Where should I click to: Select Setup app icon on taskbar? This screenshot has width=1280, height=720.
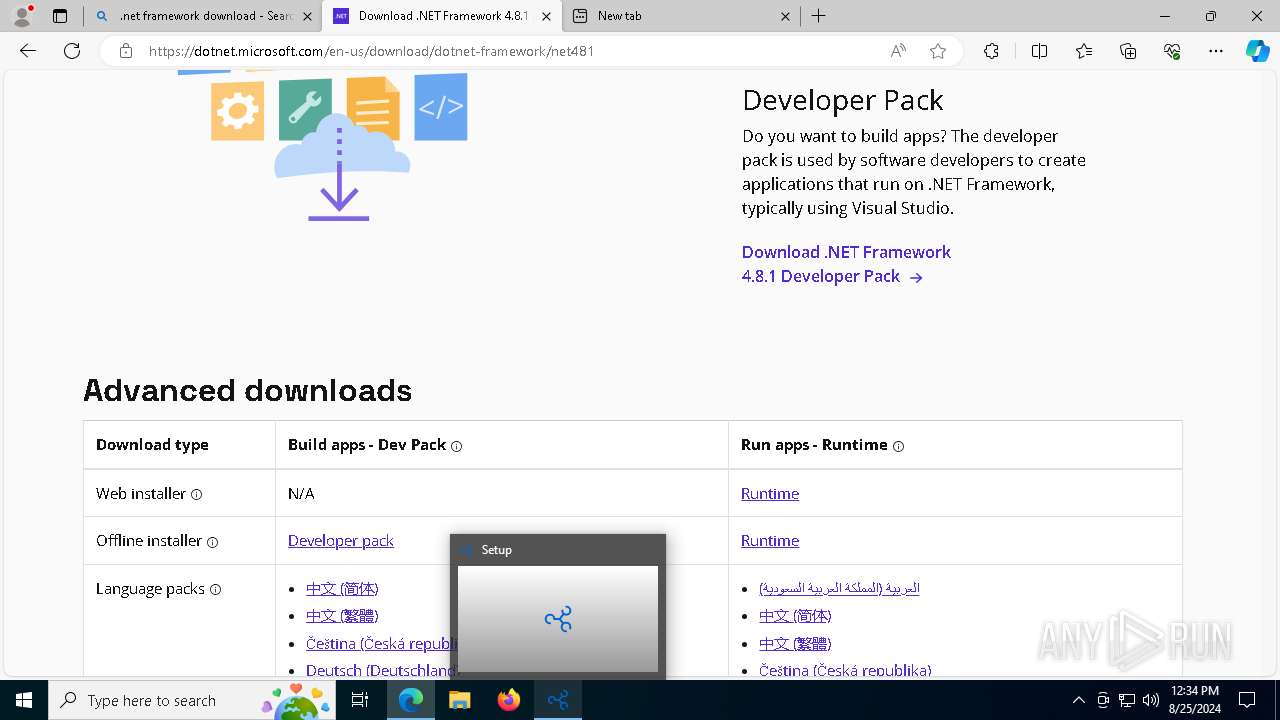click(558, 700)
